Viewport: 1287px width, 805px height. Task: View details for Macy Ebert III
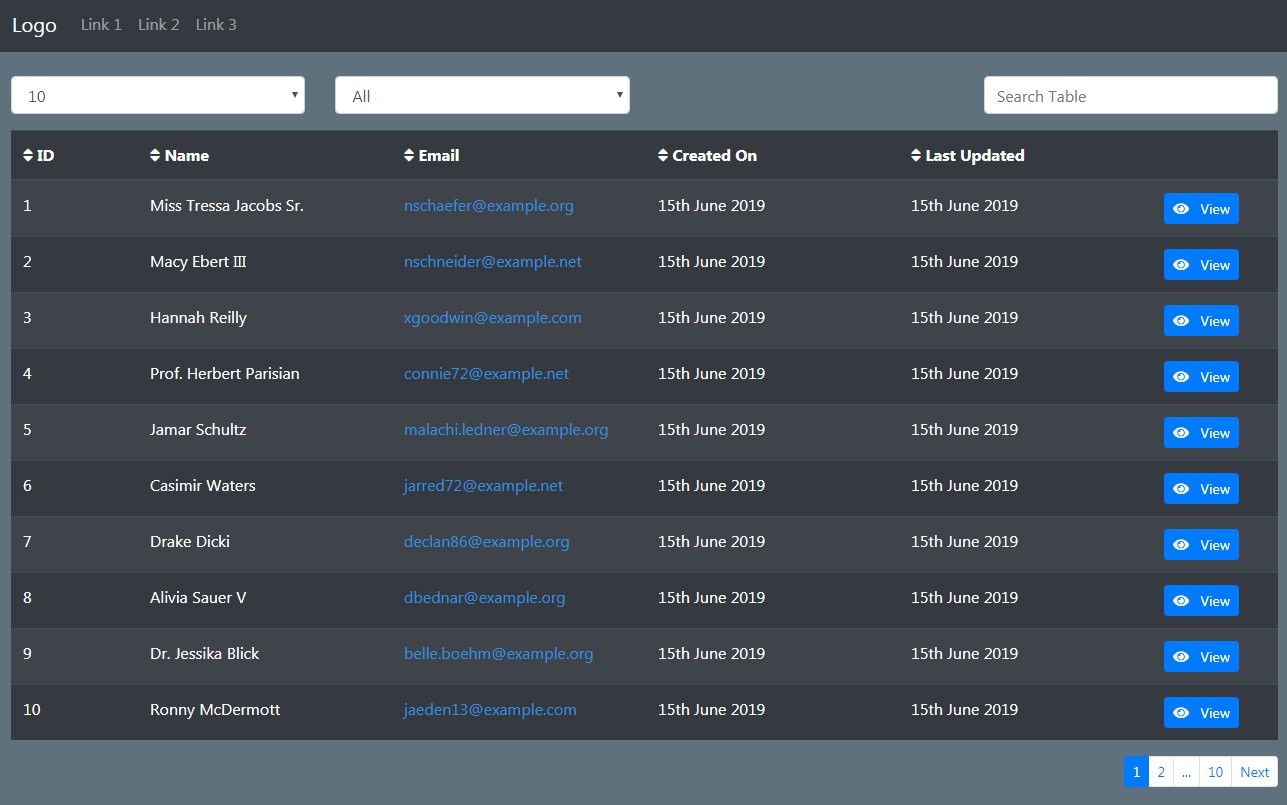(x=1201, y=264)
